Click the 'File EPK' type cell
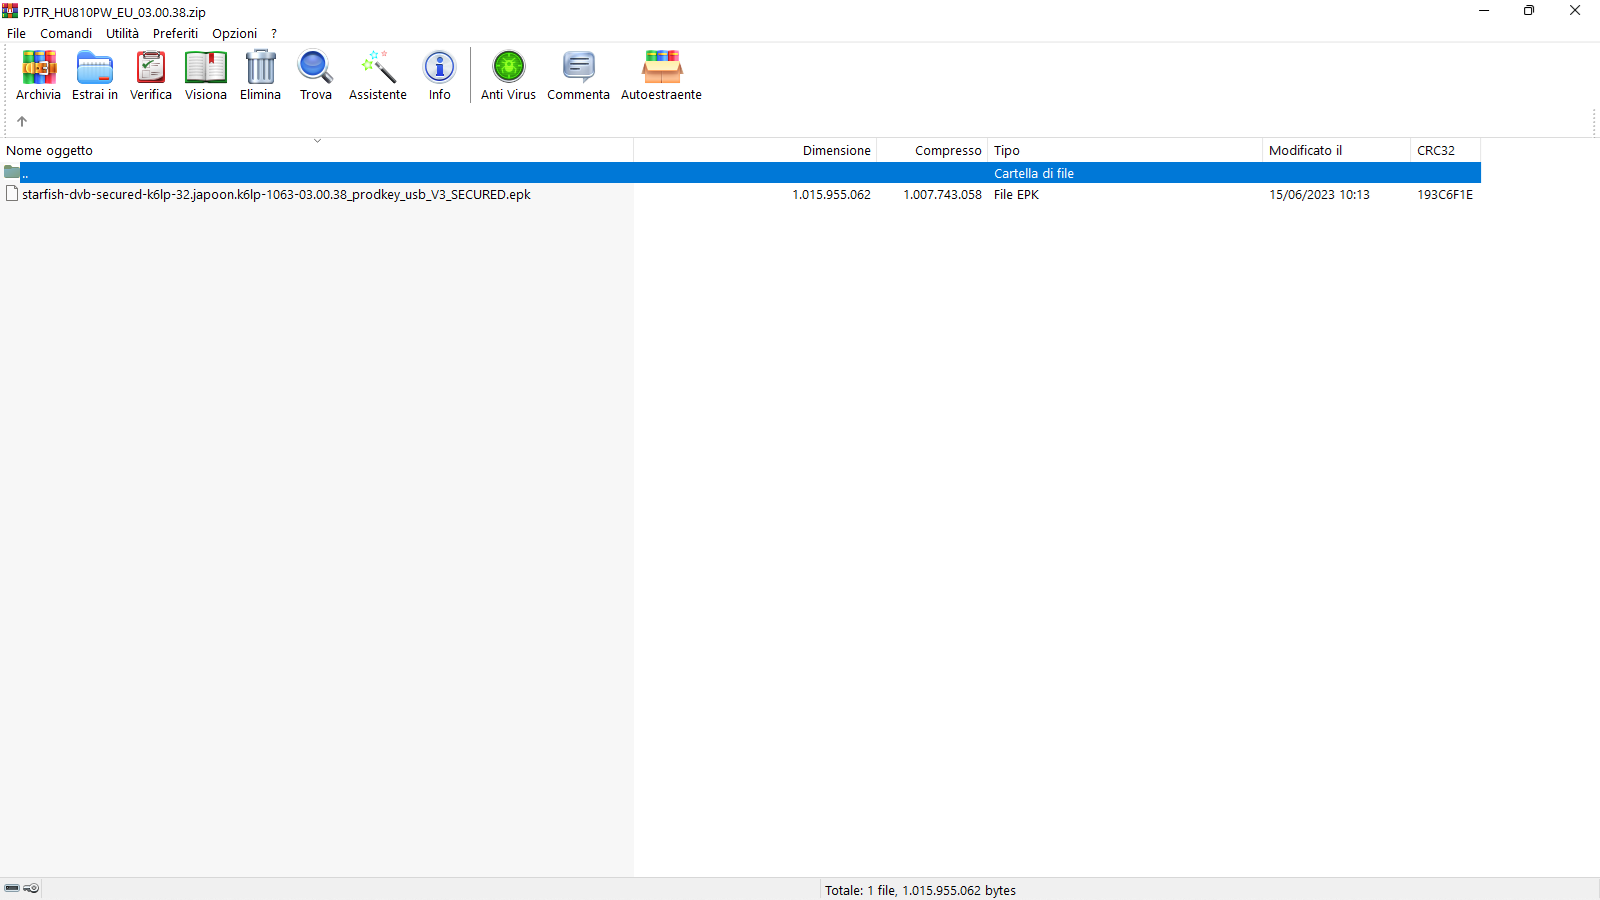The image size is (1600, 900). coord(1016,194)
